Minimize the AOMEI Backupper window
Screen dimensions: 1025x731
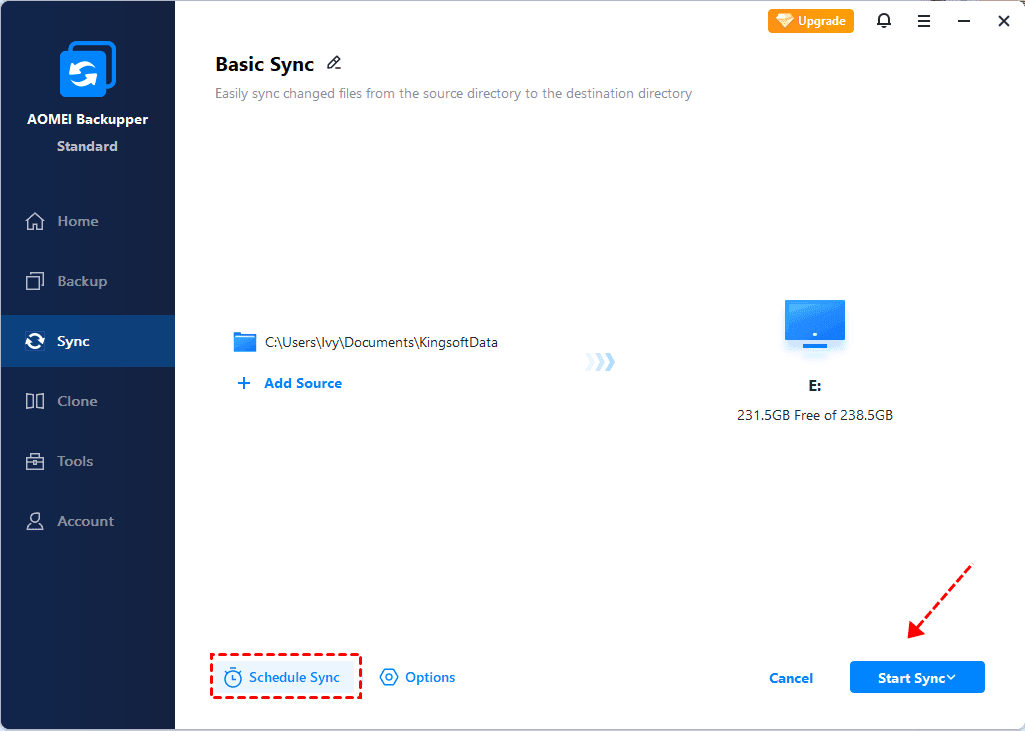964,22
